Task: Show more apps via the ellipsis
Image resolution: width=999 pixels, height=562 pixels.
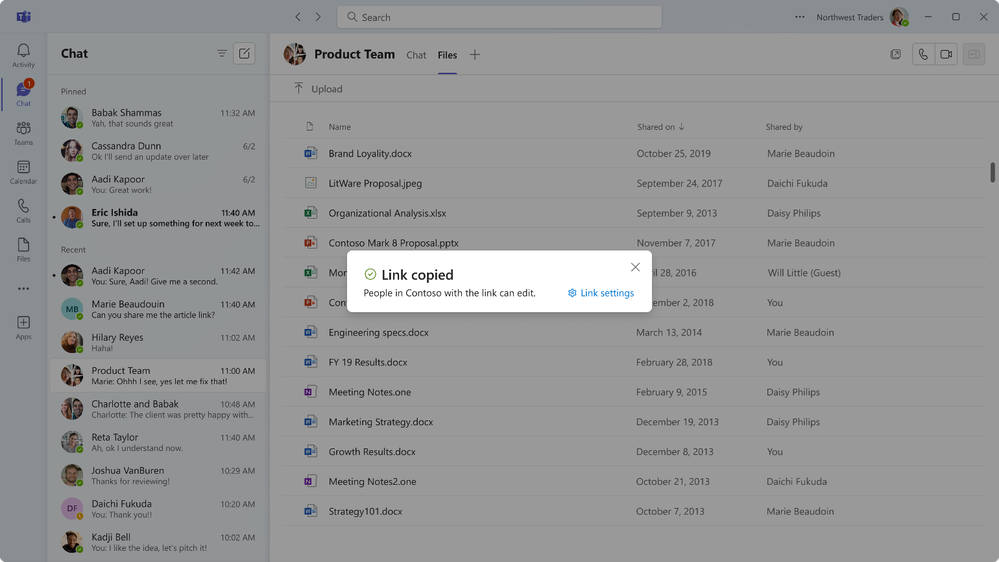Action: [23, 289]
